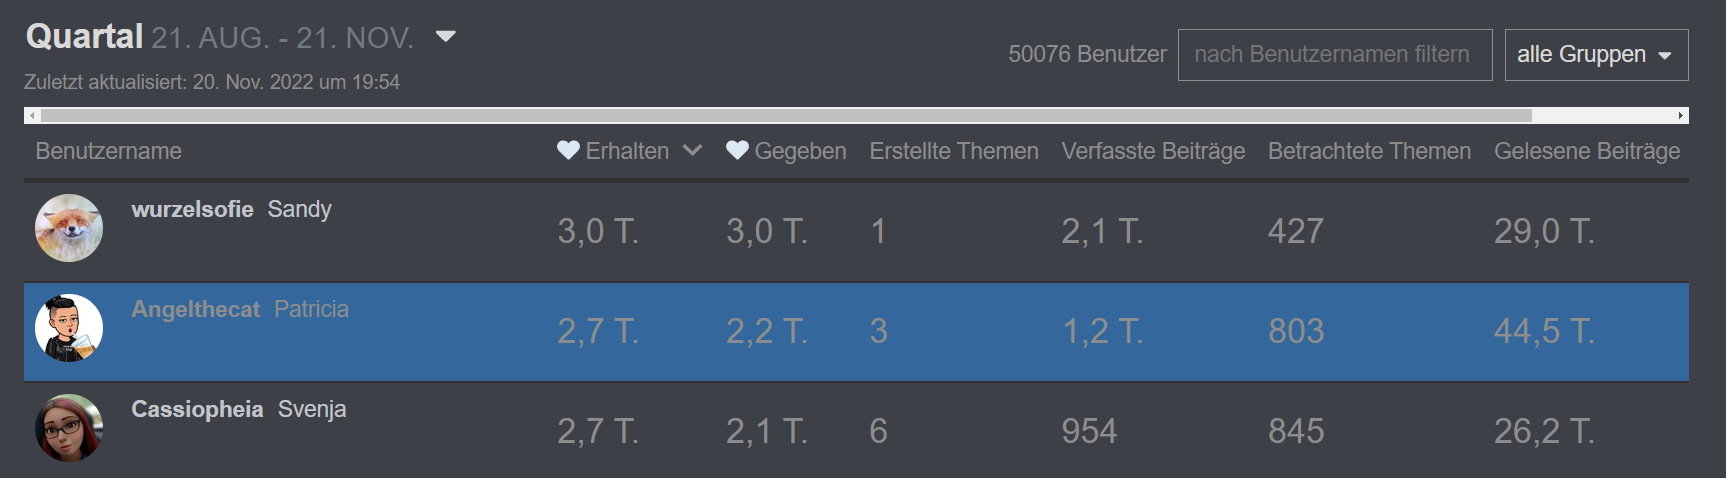Sort by Betrachtete Themen column
Viewport: 1726px width, 478px height.
[1369, 151]
